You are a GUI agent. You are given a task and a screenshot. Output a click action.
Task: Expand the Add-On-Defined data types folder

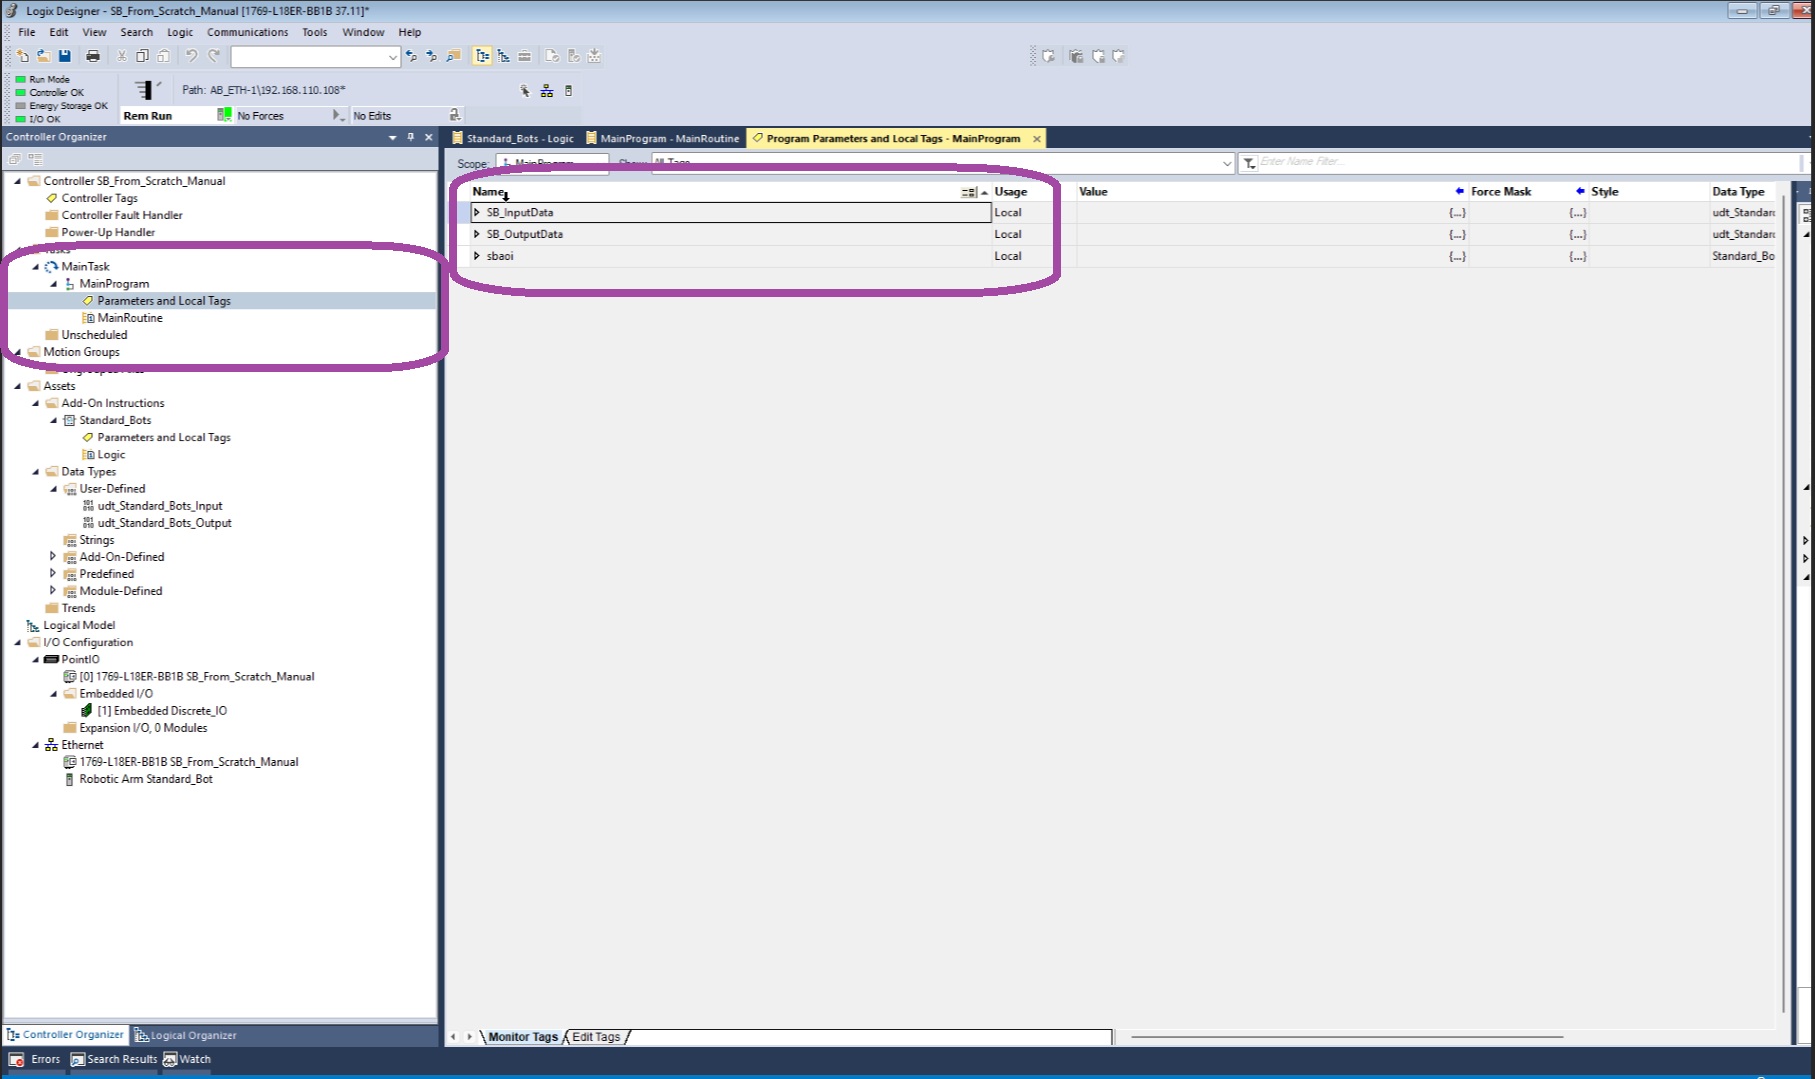[53, 557]
